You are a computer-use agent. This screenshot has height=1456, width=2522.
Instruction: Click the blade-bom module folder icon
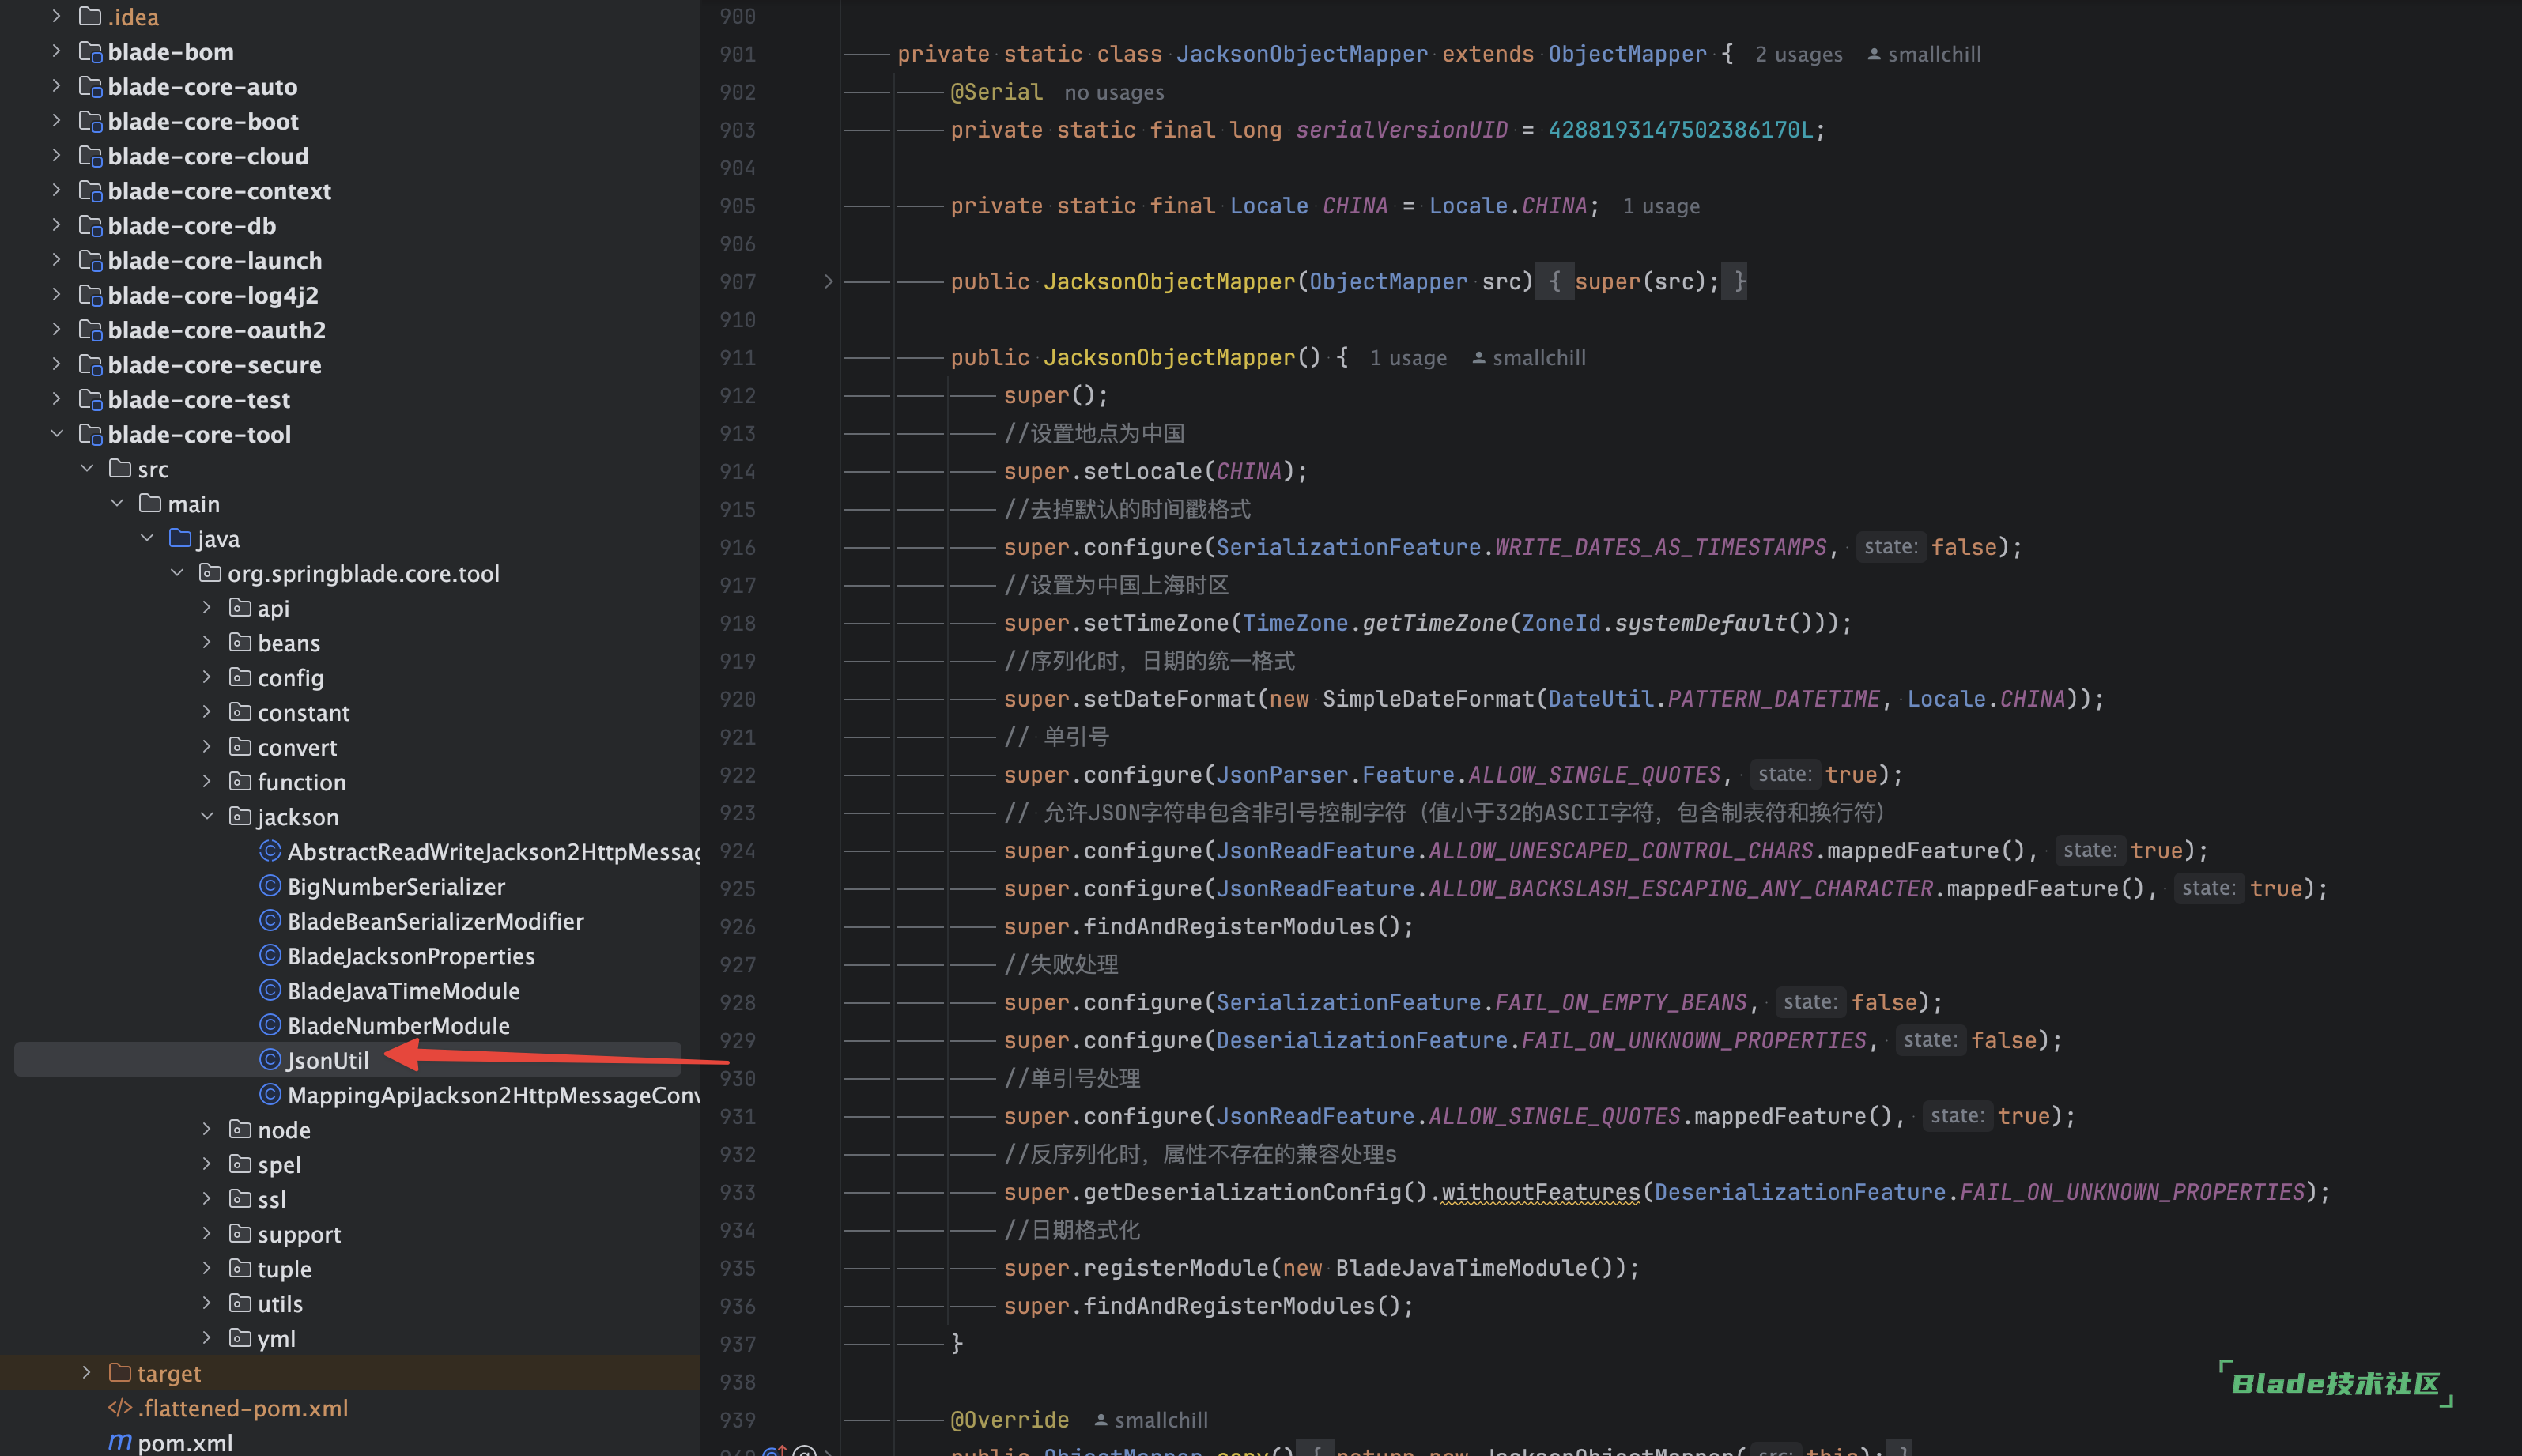click(x=90, y=52)
